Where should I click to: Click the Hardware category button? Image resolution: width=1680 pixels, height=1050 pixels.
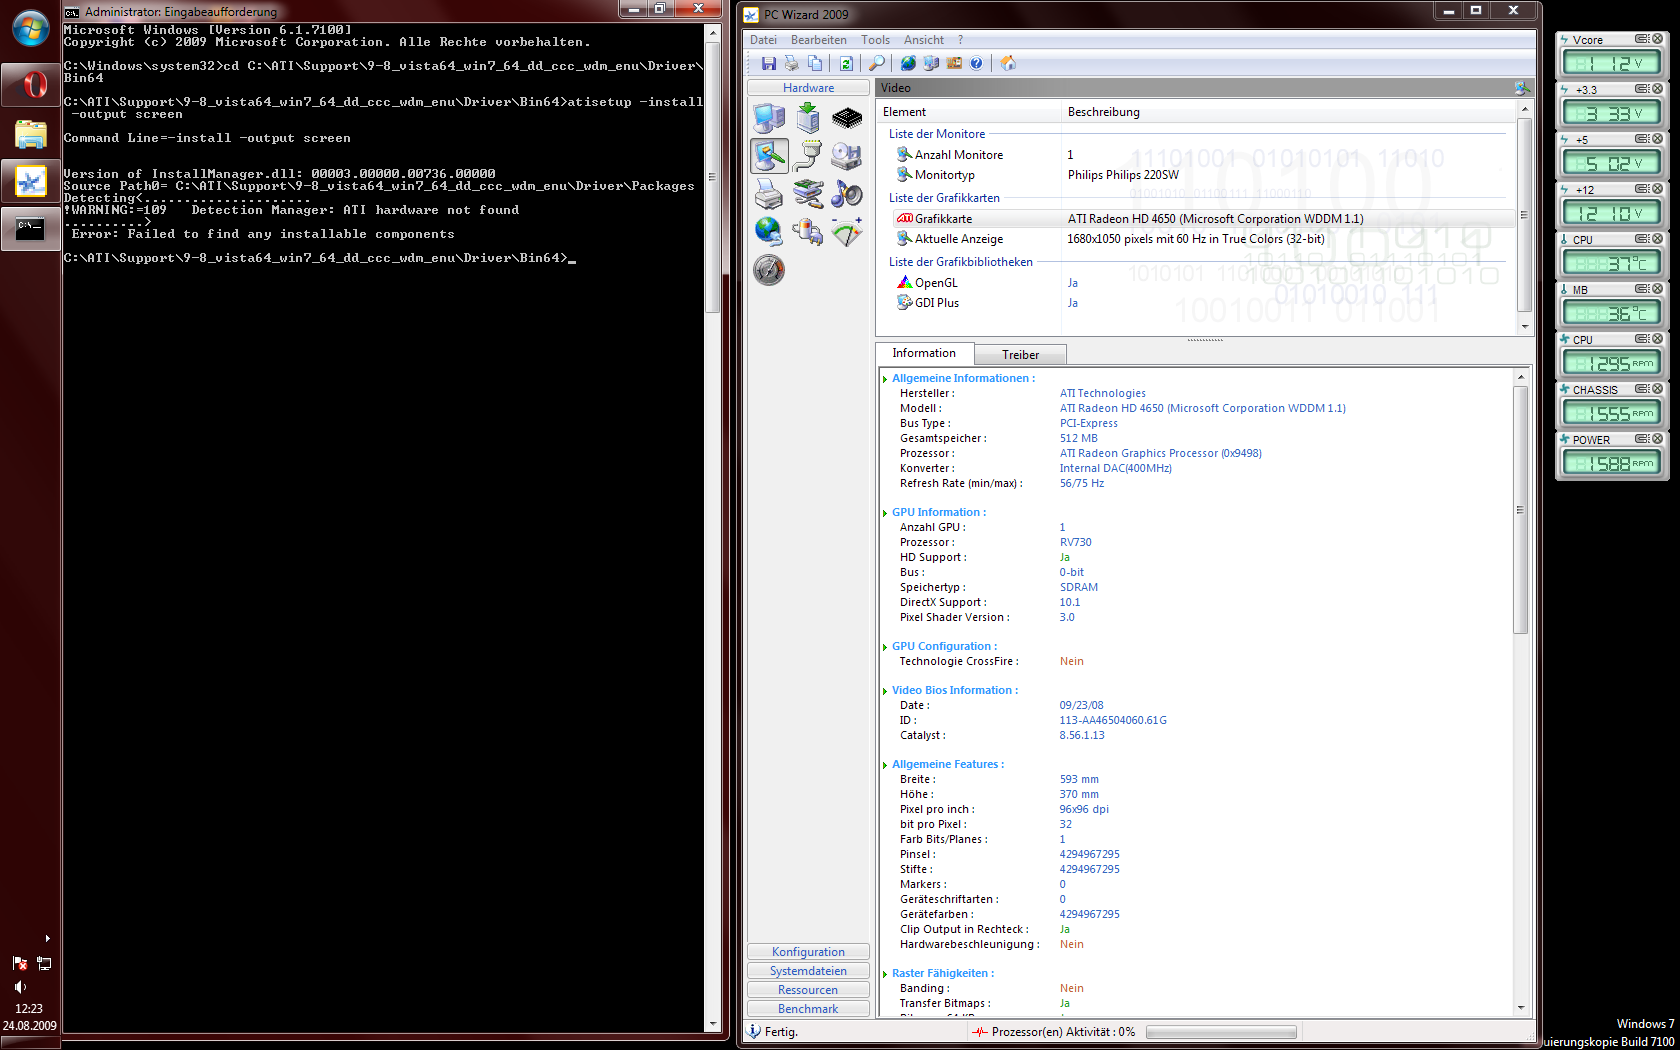808,88
